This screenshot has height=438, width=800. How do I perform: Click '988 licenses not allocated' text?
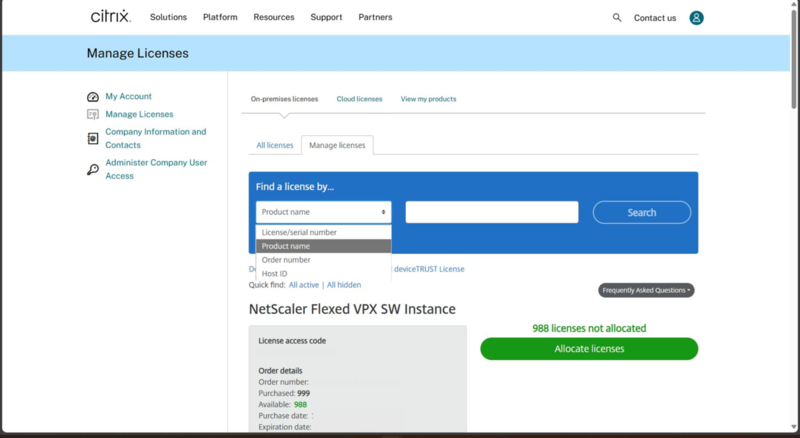[589, 328]
